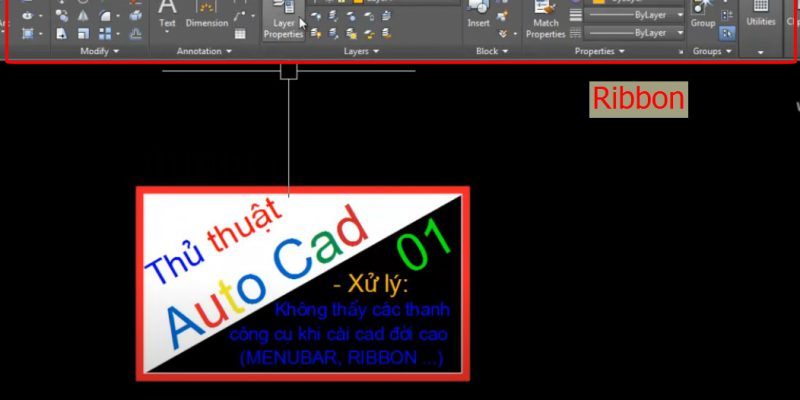Click the Group button
Image resolution: width=800 pixels, height=400 pixels.
pos(703,14)
